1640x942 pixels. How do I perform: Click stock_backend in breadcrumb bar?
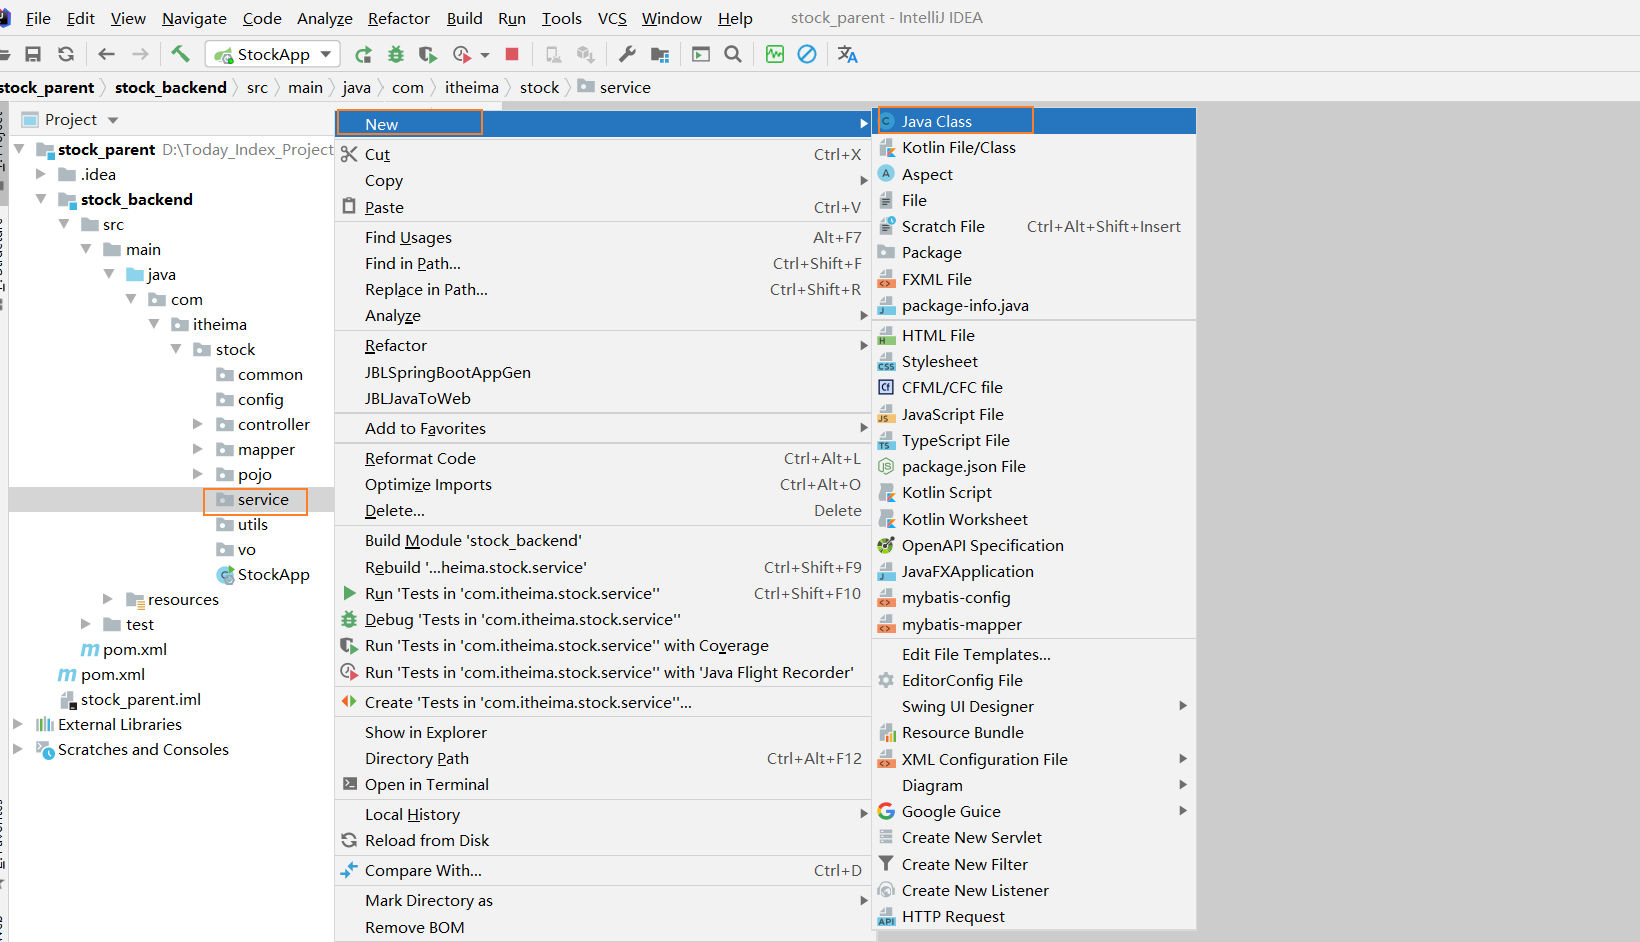click(171, 88)
